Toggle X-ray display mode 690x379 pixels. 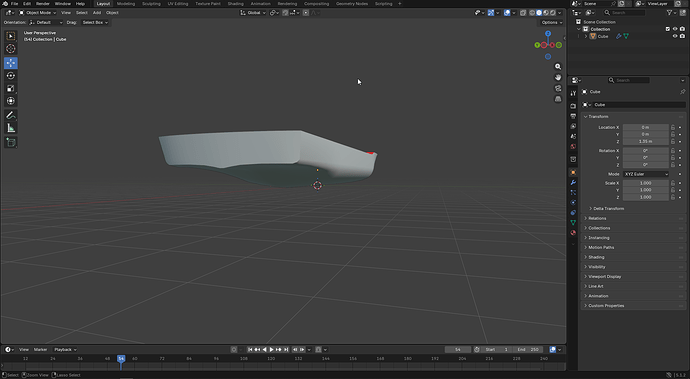[523, 13]
